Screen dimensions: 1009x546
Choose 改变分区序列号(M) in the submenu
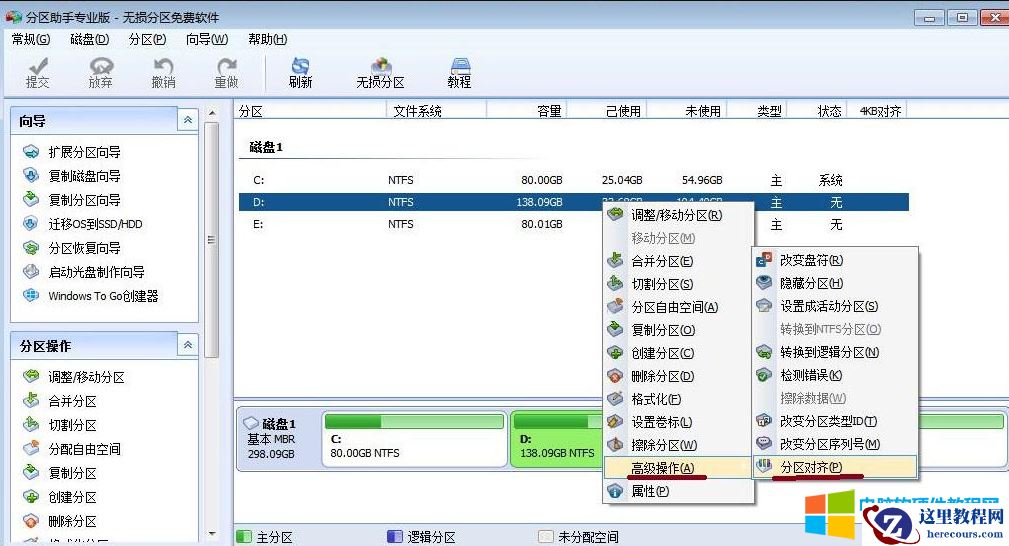(835, 444)
